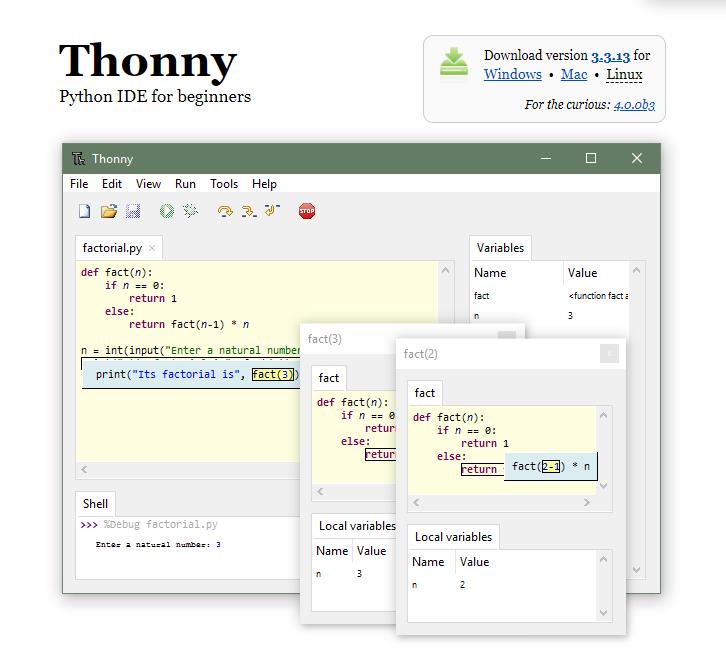
Task: Click the Step into debug icon
Action: 249,211
